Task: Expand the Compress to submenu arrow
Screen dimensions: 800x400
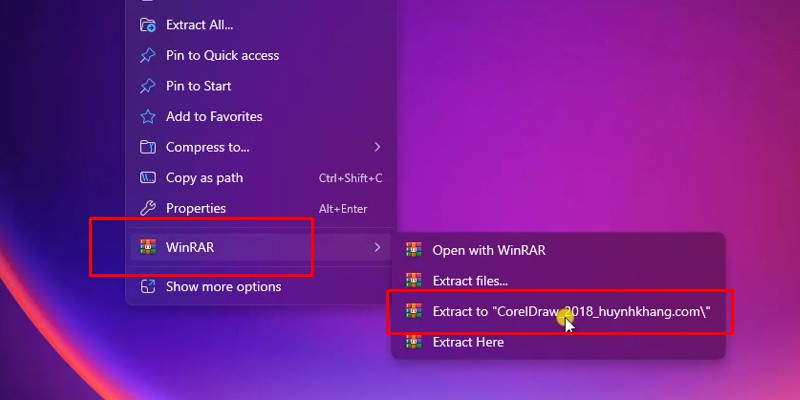Action: (x=377, y=147)
